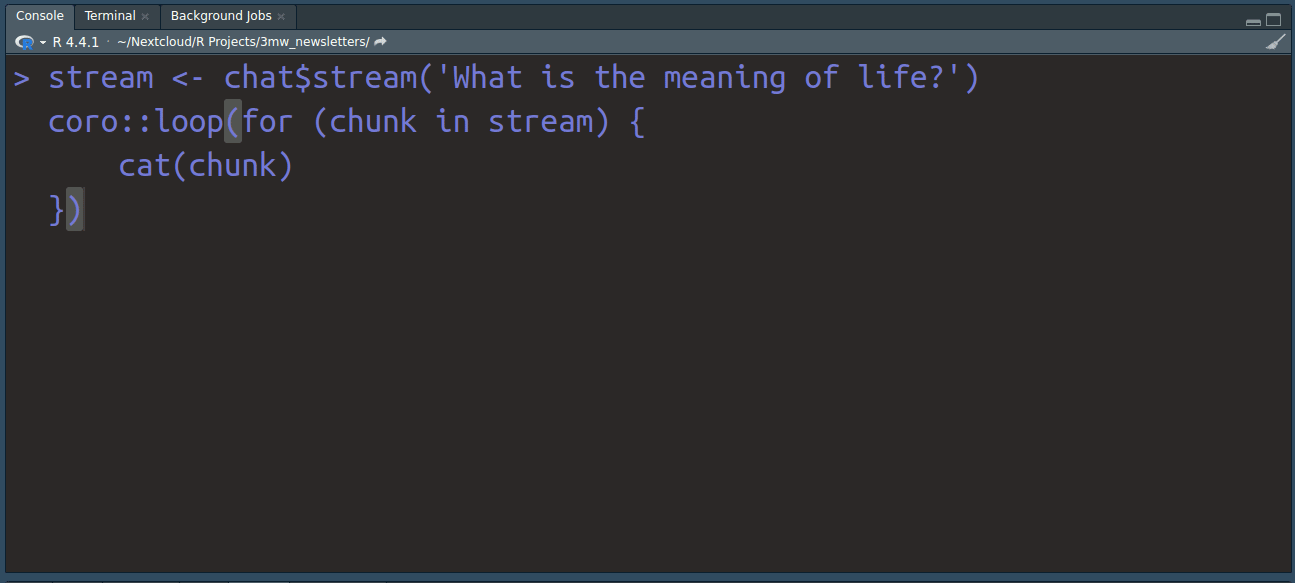Clear the console with the broom icon
Viewport: 1295px width, 583px height.
(1275, 42)
